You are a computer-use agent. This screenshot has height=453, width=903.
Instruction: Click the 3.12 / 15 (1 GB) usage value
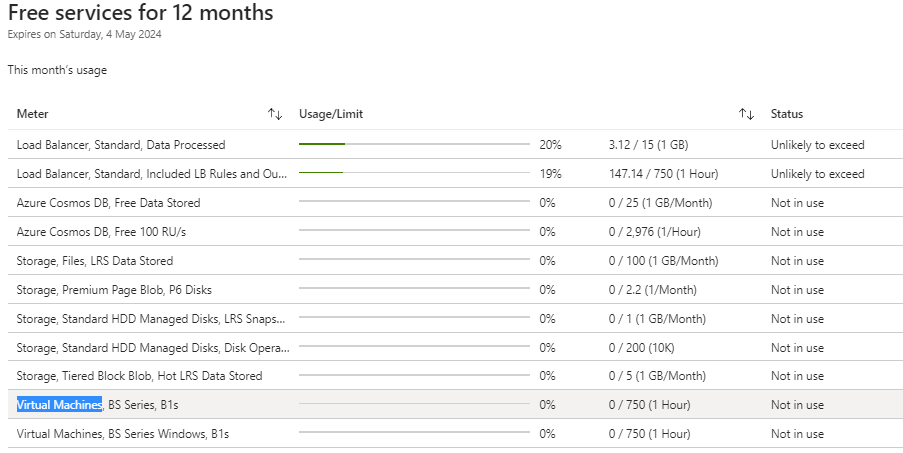click(648, 144)
